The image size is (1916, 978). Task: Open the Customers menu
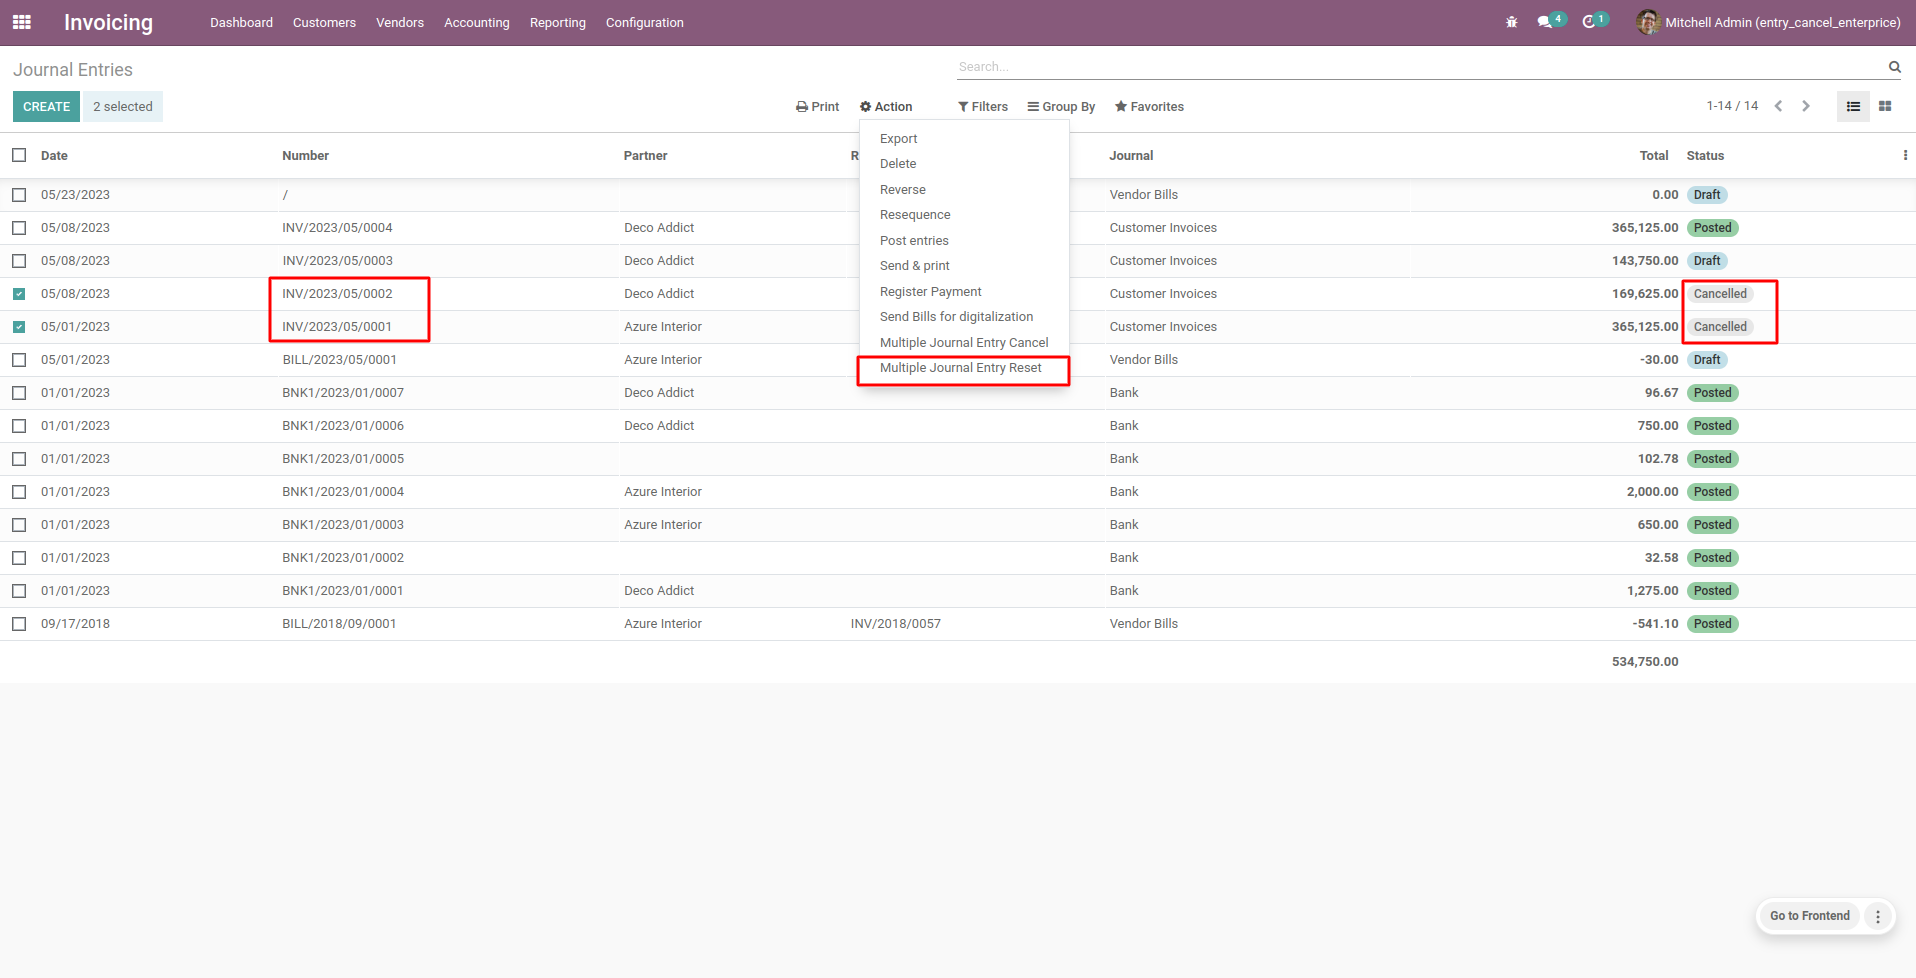[324, 22]
